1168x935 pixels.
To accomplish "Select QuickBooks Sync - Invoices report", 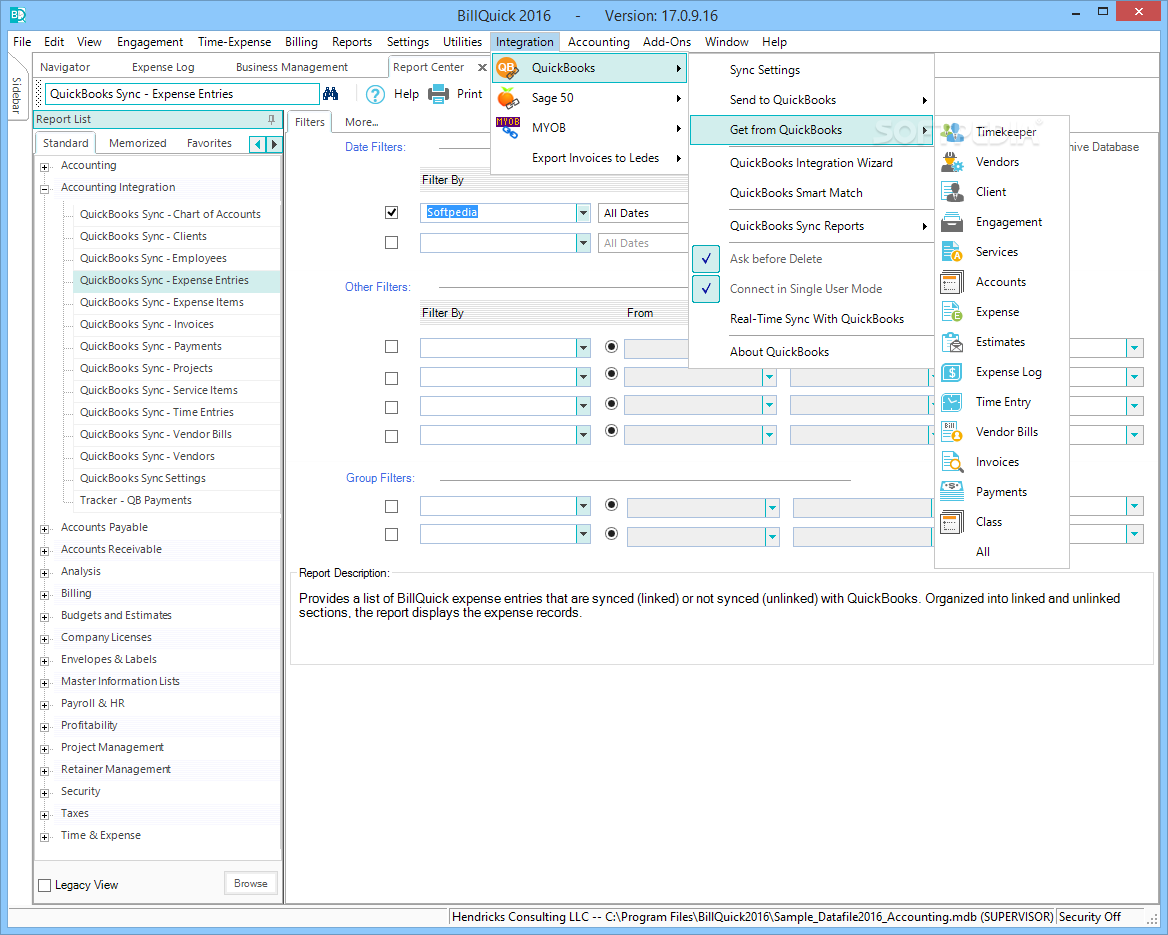I will pos(147,324).
